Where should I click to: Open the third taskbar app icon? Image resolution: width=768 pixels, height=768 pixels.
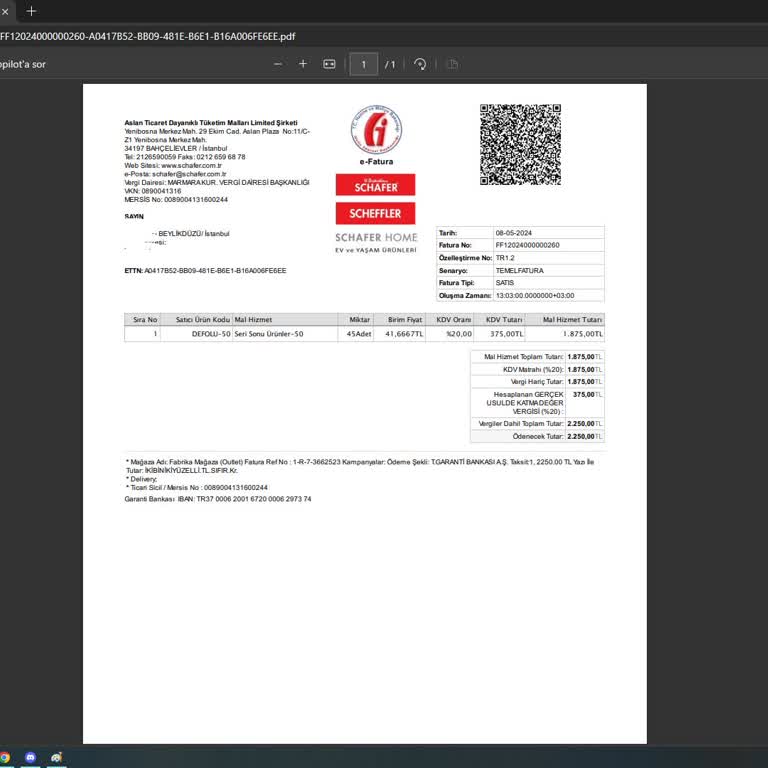pos(56,757)
